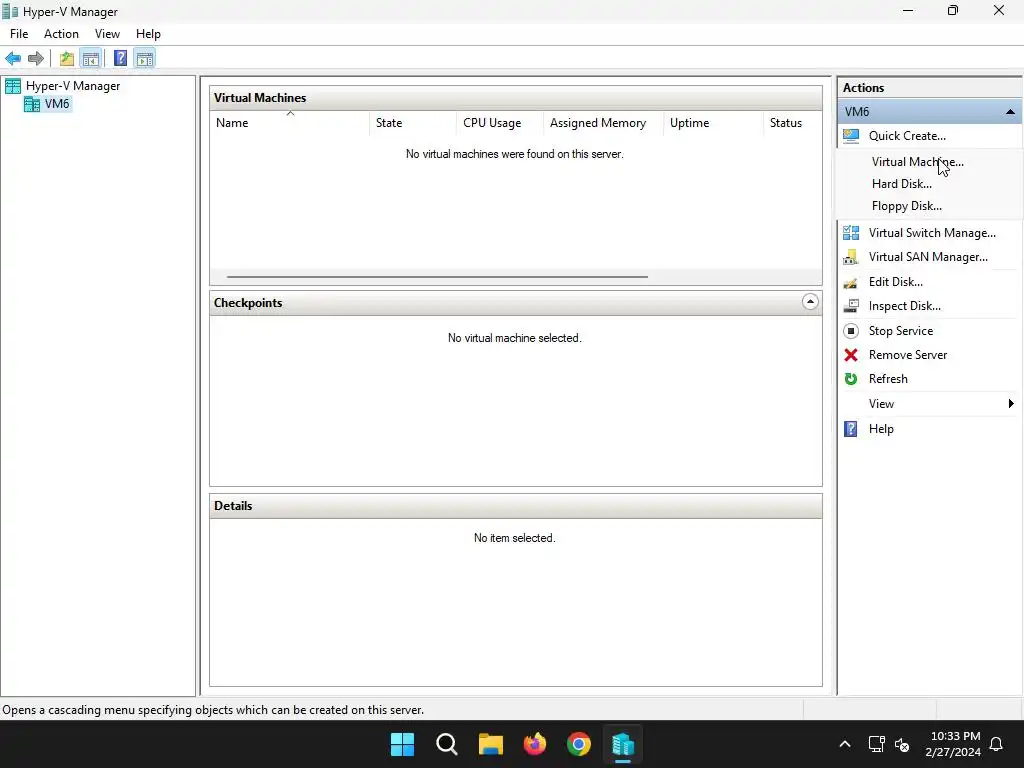This screenshot has height=768, width=1024.
Task: Choose Hard Disk... from the New submenu
Action: tap(901, 184)
